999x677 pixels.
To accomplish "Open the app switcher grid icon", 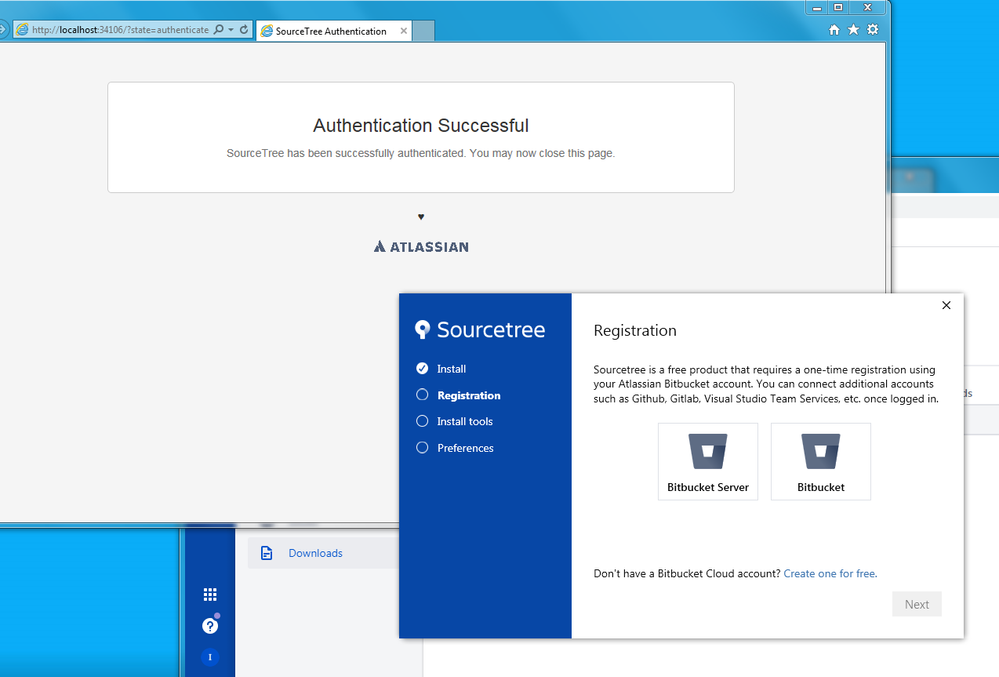I will click(210, 594).
